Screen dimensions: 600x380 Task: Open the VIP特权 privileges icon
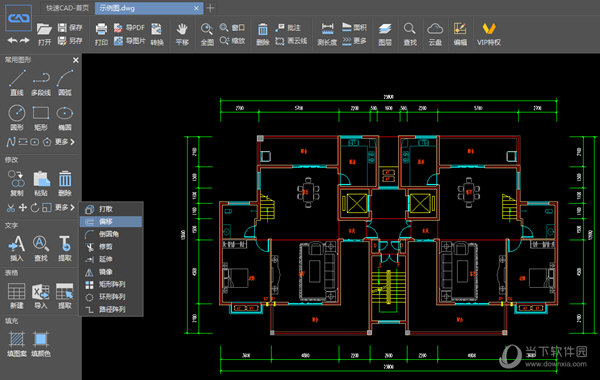coord(489,34)
